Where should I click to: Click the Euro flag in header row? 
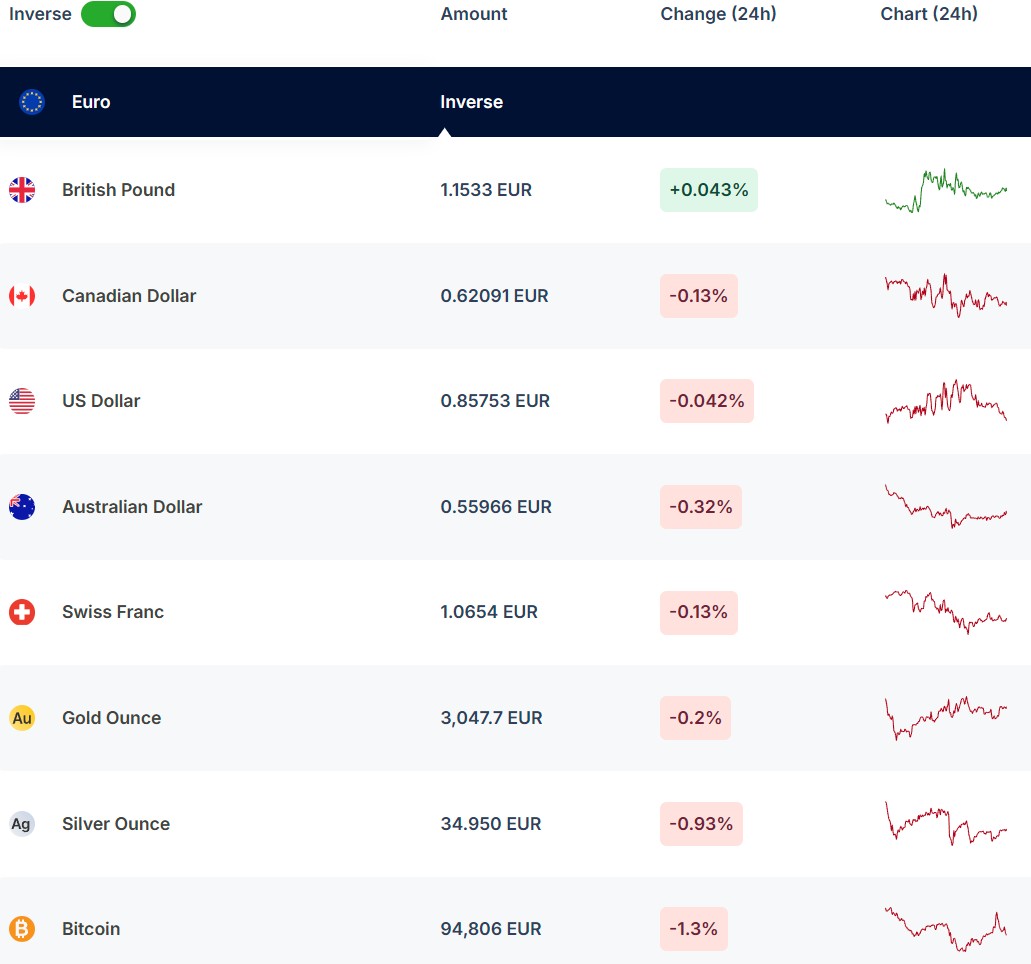(32, 102)
